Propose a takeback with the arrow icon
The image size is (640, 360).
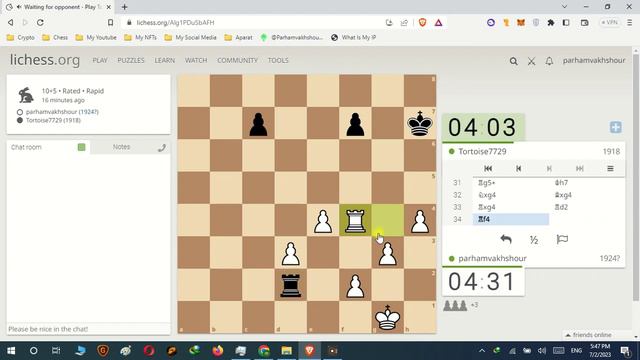(506, 239)
